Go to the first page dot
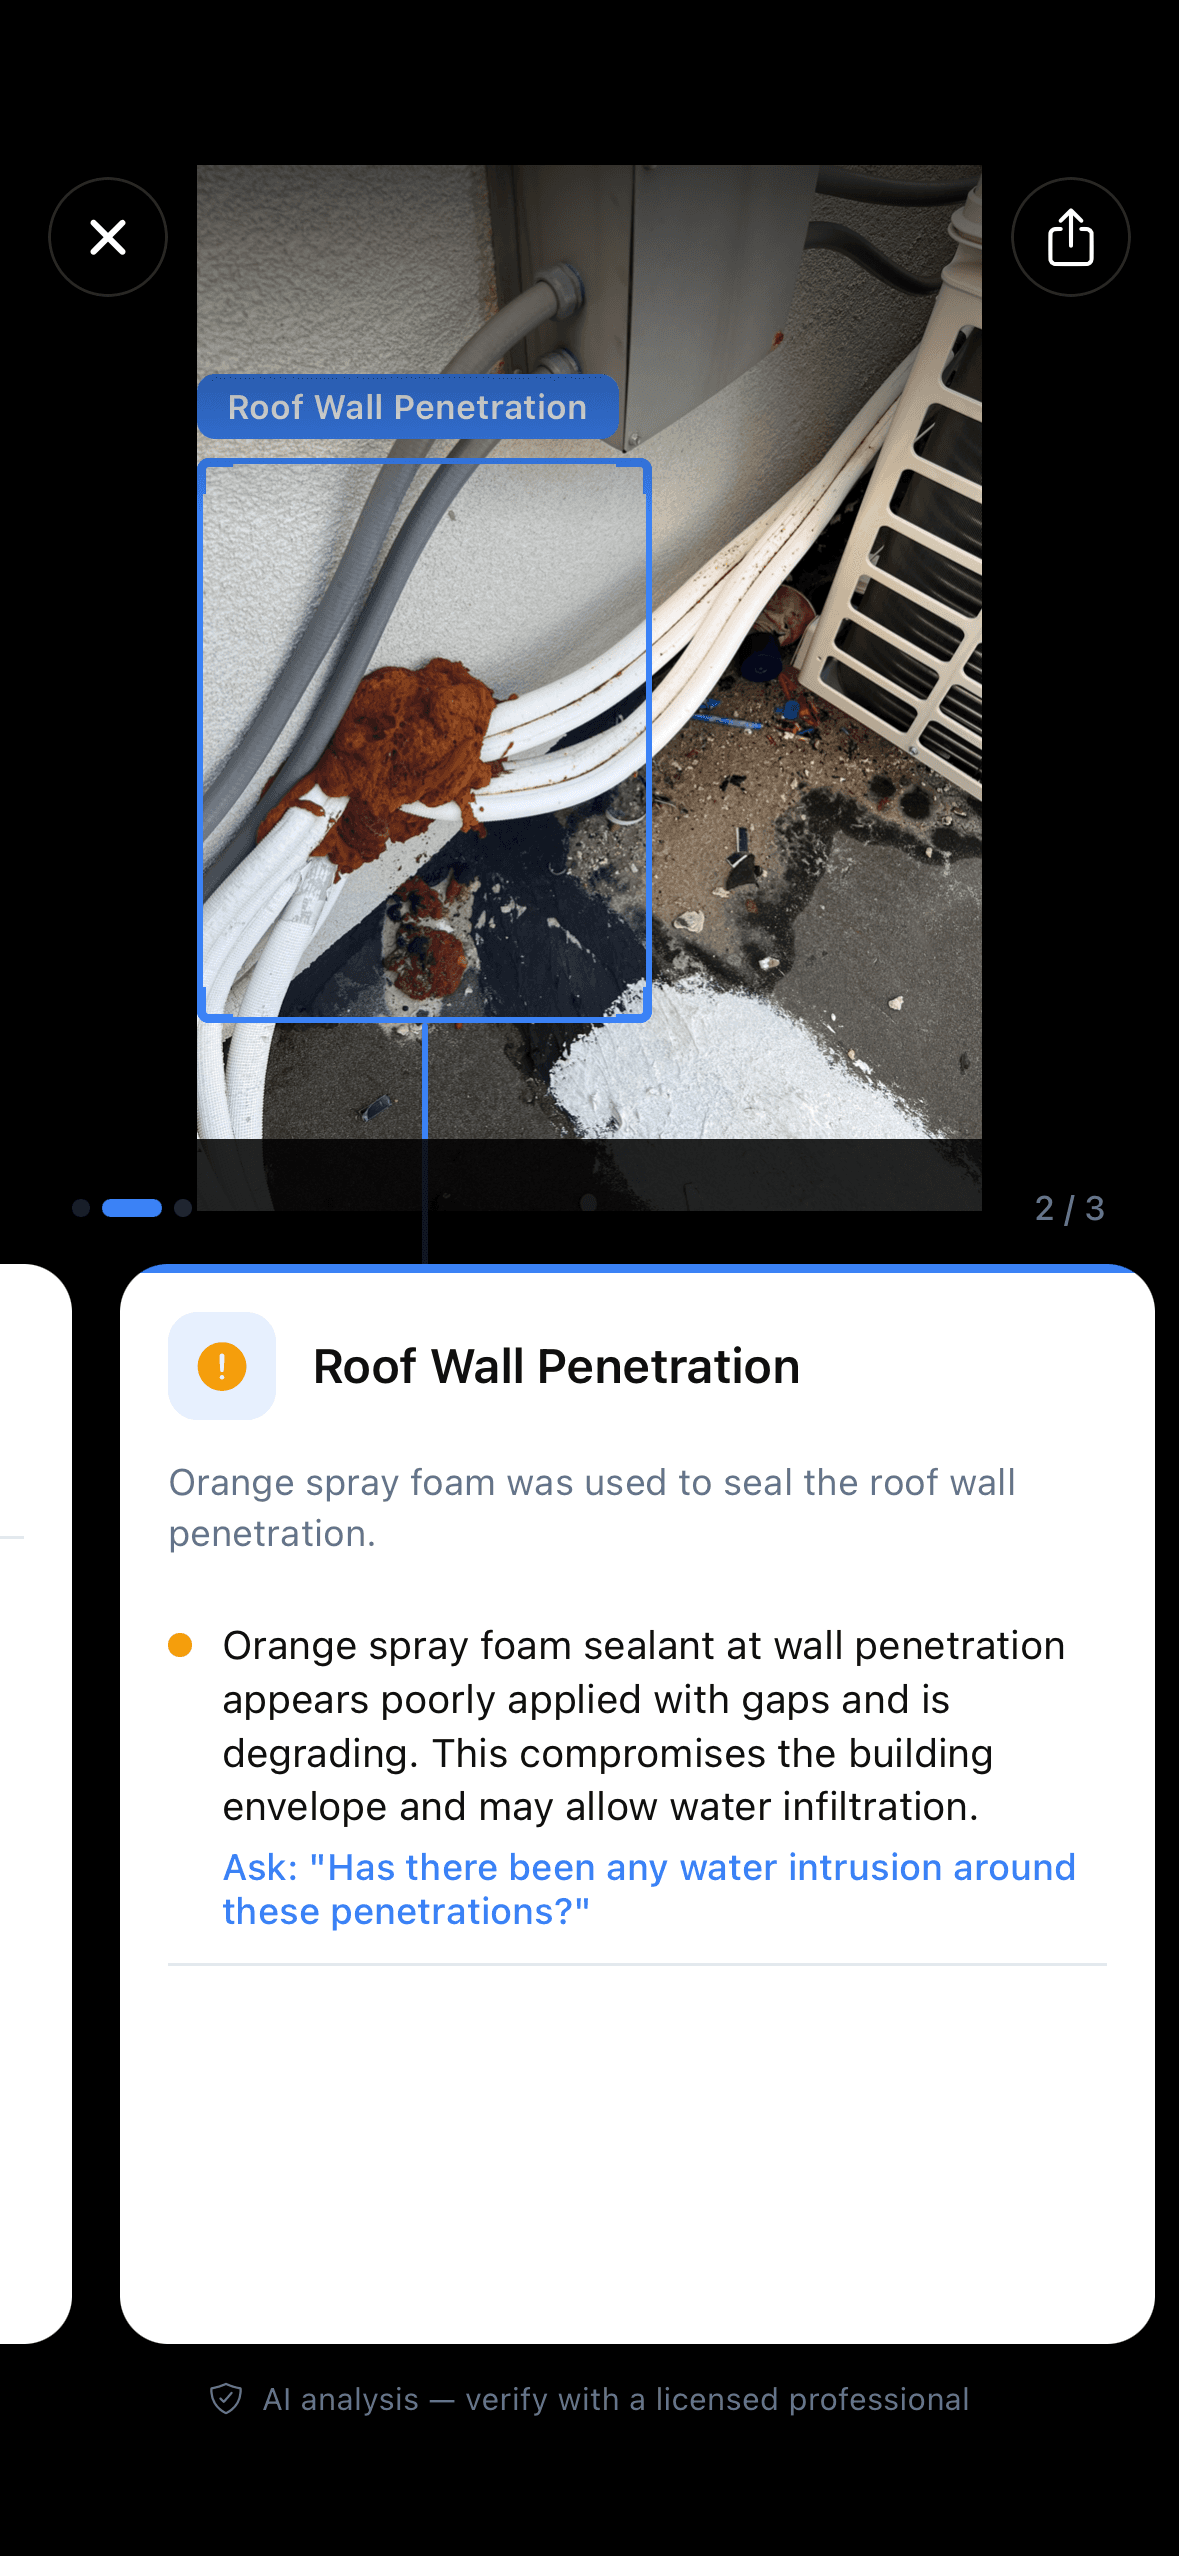The height and width of the screenshot is (2556, 1179). [x=81, y=1208]
